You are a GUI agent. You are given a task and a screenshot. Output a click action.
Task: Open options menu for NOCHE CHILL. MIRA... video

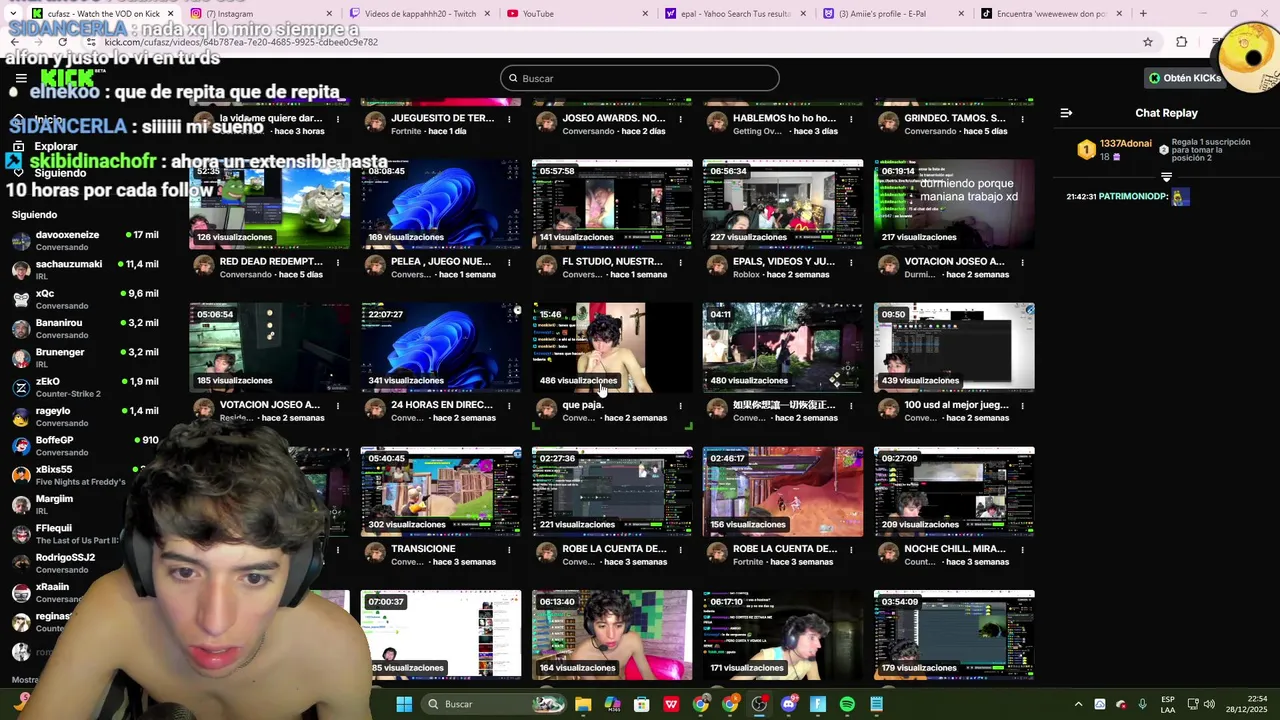tap(1023, 550)
